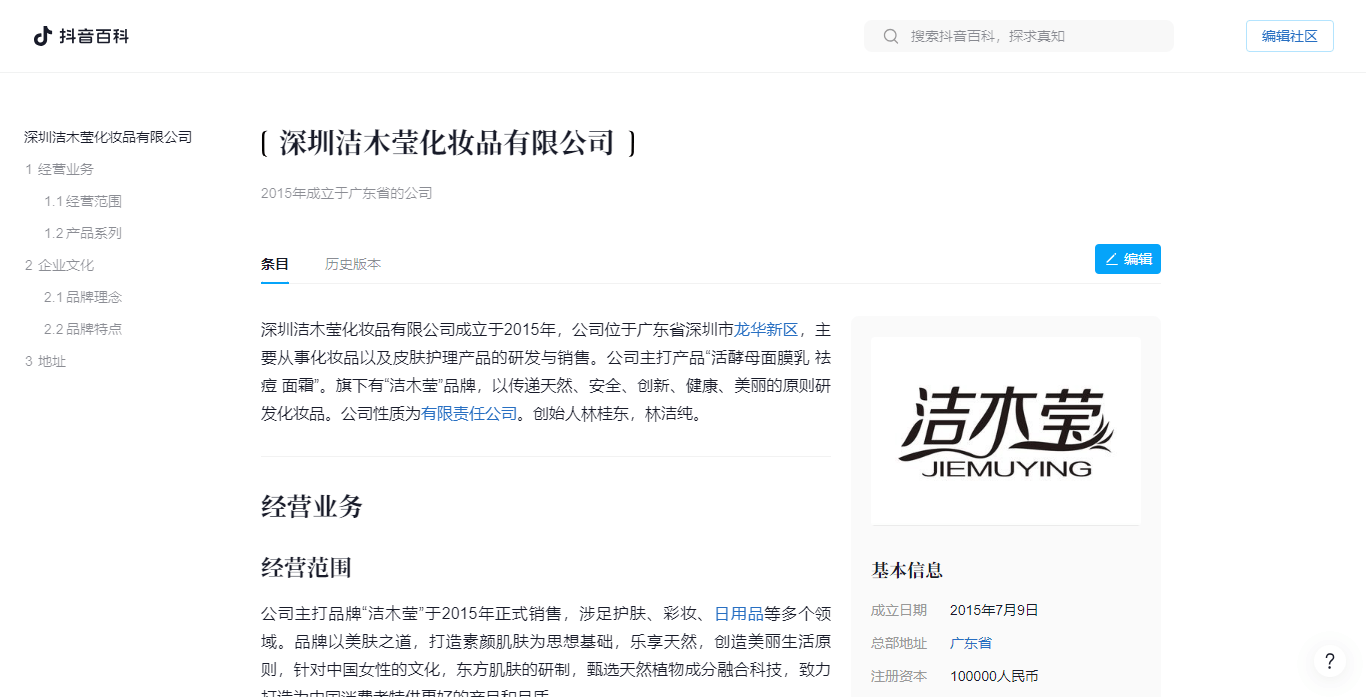The height and width of the screenshot is (697, 1366).
Task: Open 2.2 品牌特点 outline entry
Action: [83, 329]
